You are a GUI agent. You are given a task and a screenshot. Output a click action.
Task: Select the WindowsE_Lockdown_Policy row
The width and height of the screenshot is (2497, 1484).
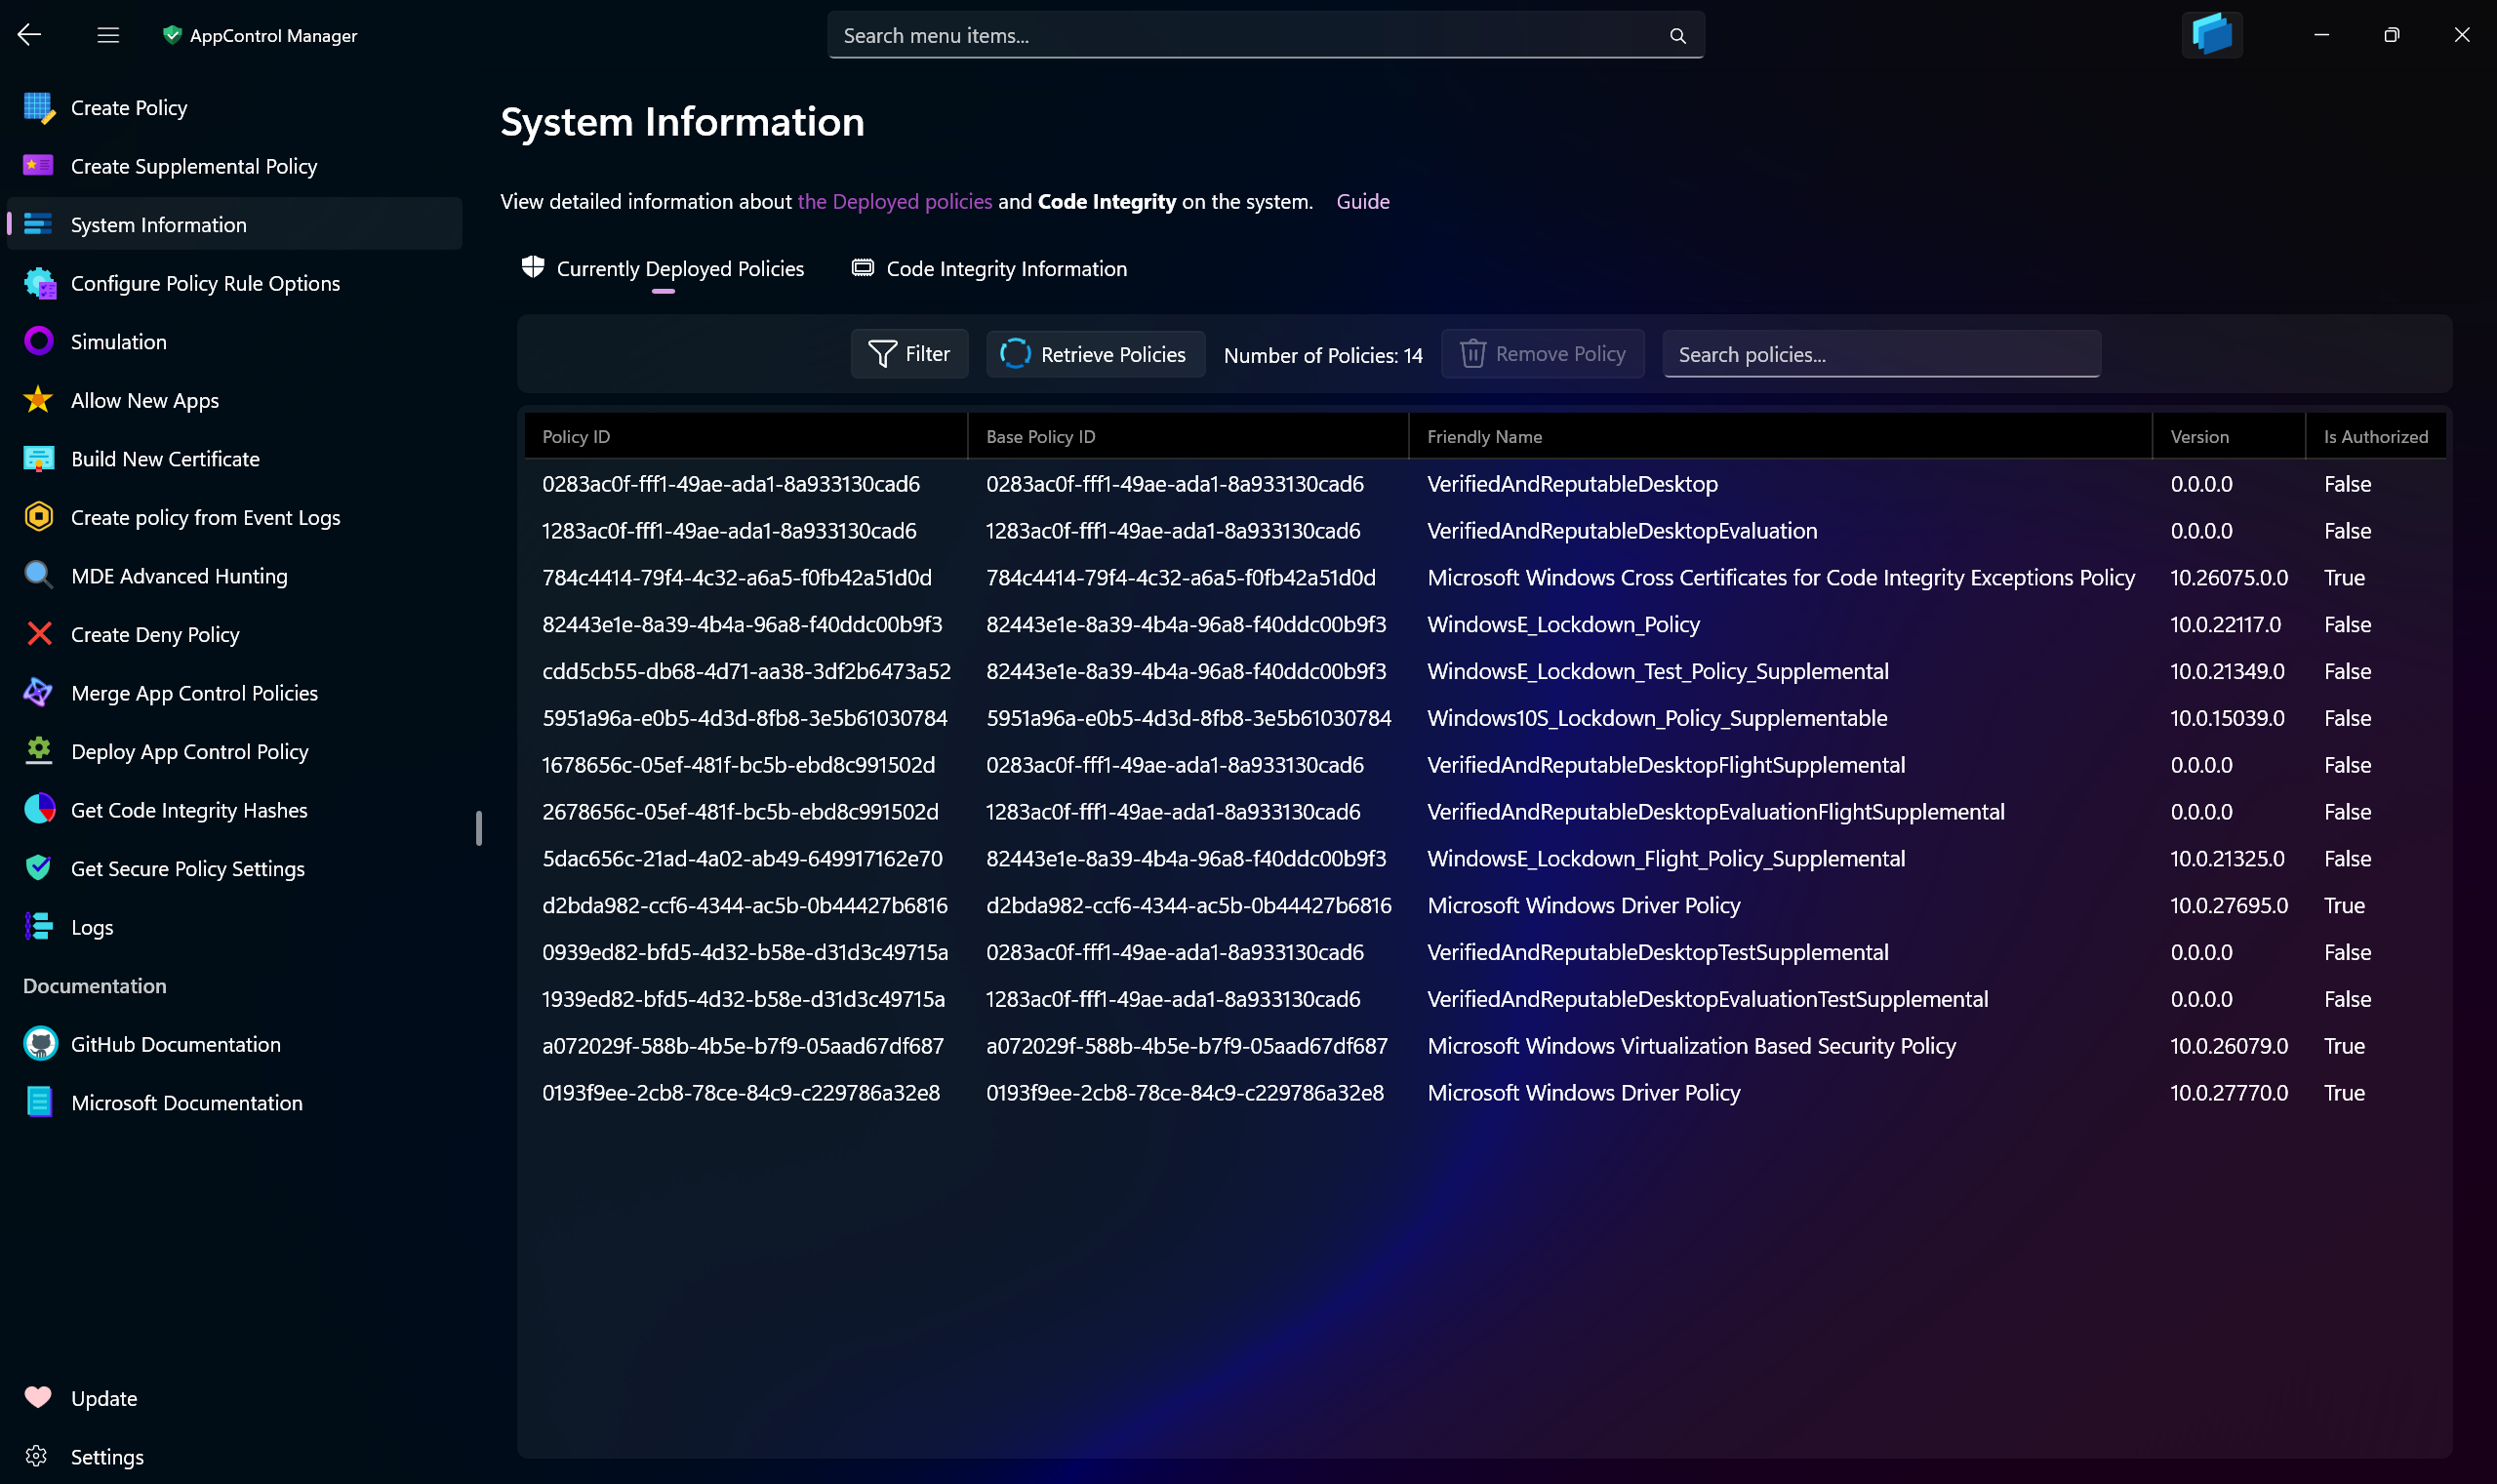pos(1563,624)
